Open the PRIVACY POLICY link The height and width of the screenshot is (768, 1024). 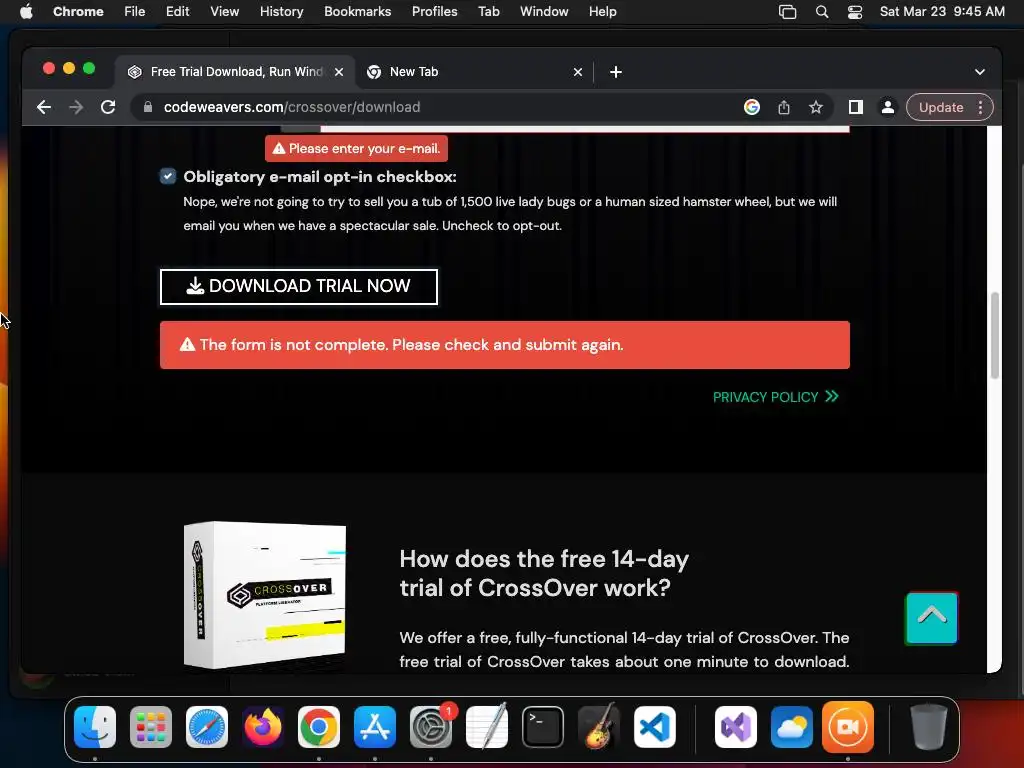point(775,397)
